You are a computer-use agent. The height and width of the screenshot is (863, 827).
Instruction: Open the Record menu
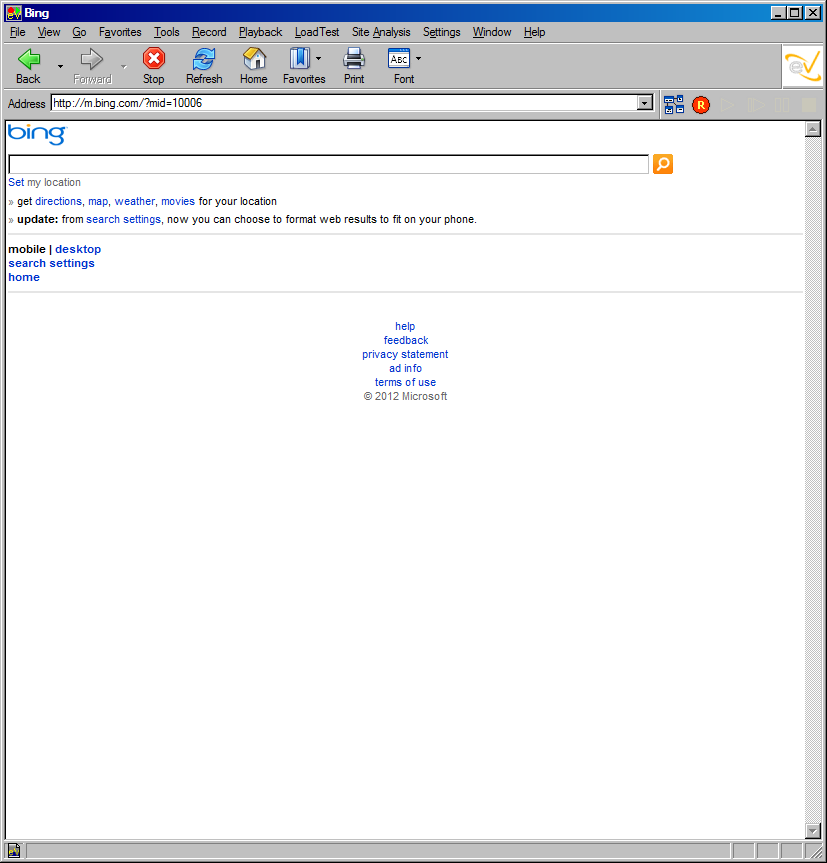point(209,32)
